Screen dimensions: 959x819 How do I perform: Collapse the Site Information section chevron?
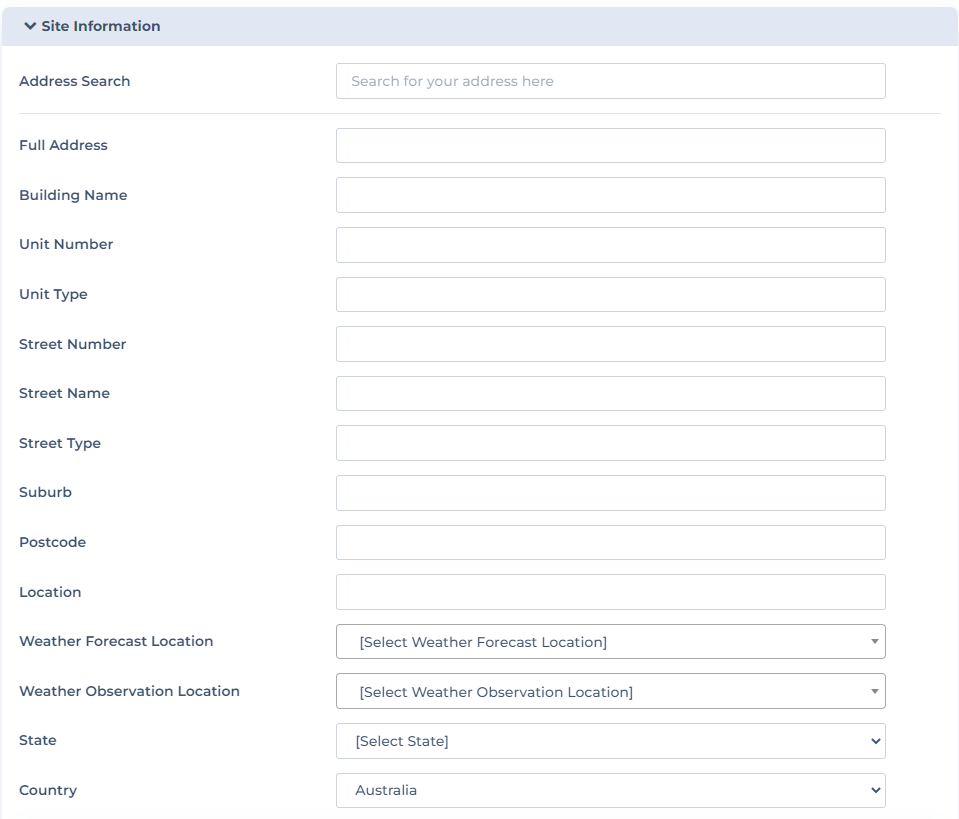(30, 26)
